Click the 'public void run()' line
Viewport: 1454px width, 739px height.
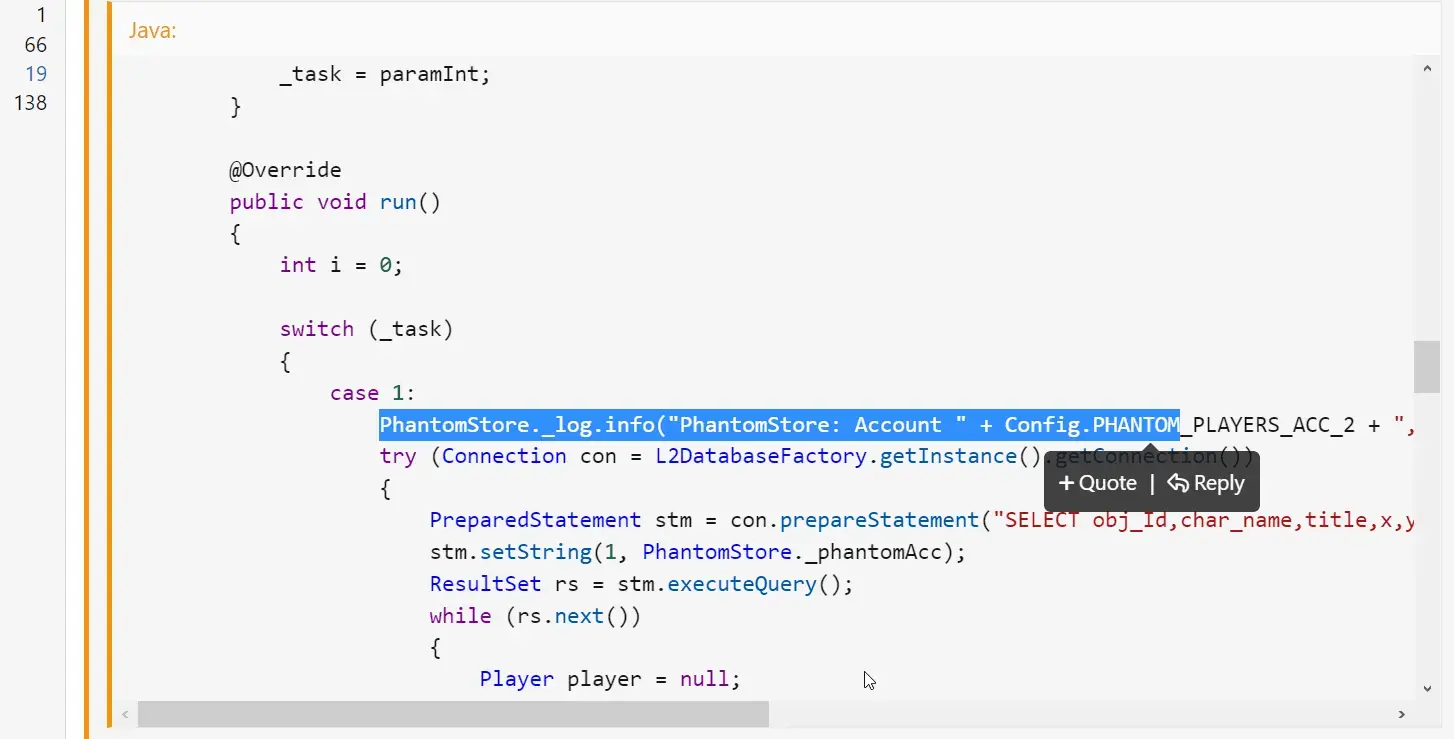pos(335,202)
